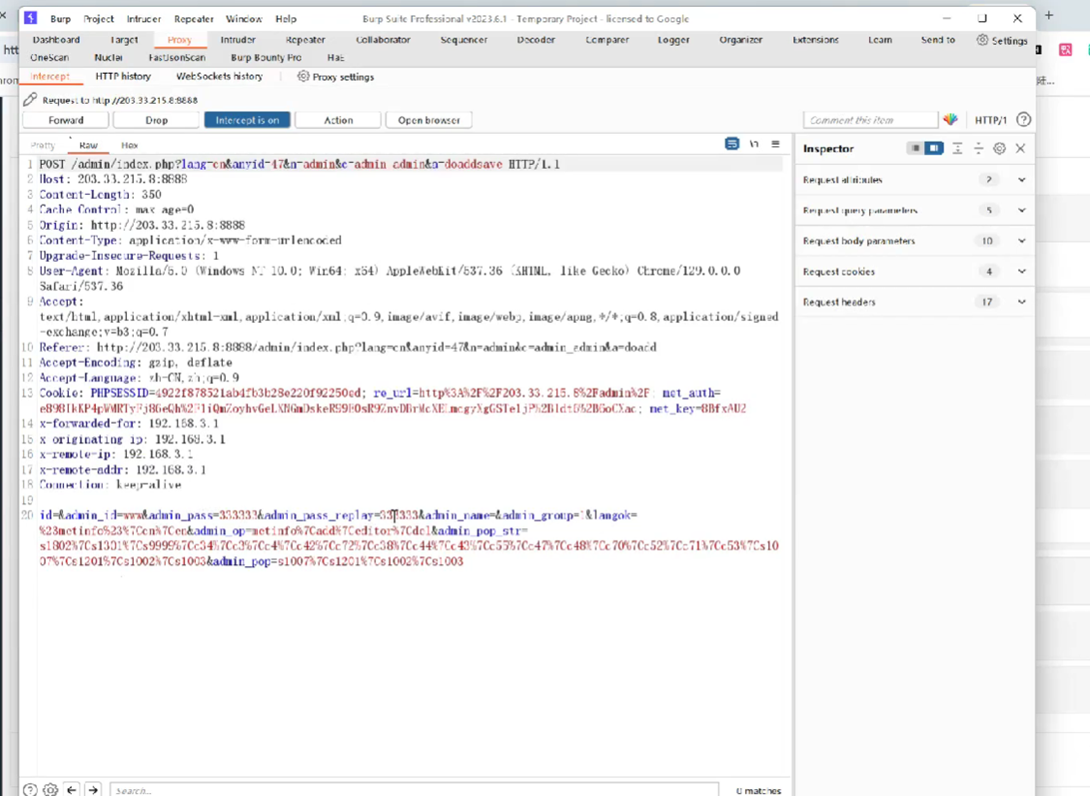Toggle non-printable characters \n icon
This screenshot has width=1090, height=796.
(754, 144)
